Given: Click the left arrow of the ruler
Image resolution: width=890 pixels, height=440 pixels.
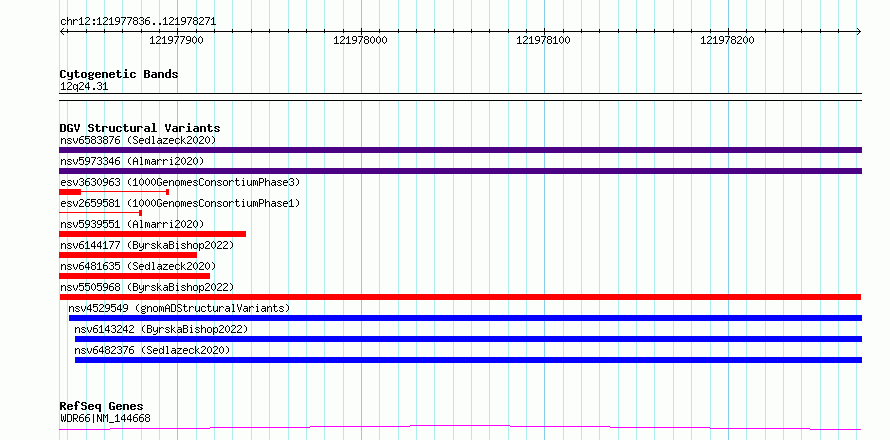Looking at the screenshot, I should pos(62,31).
